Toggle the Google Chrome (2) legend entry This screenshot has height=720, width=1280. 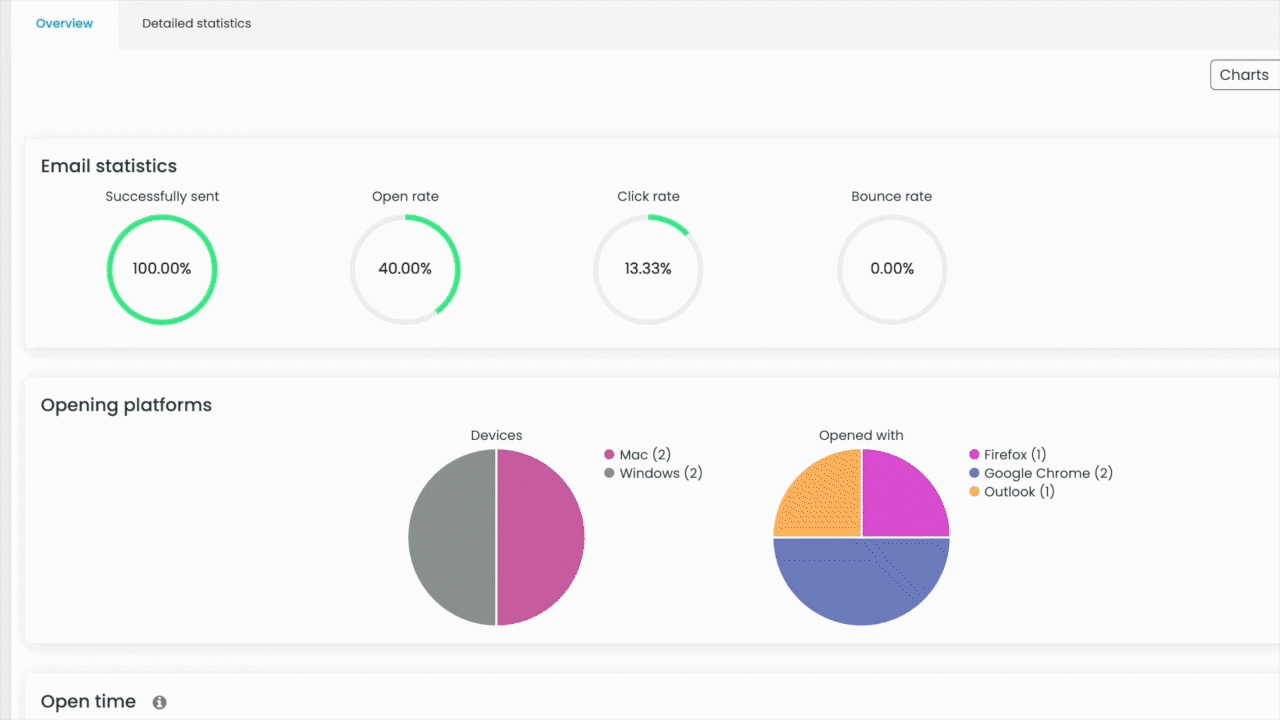pos(1041,473)
